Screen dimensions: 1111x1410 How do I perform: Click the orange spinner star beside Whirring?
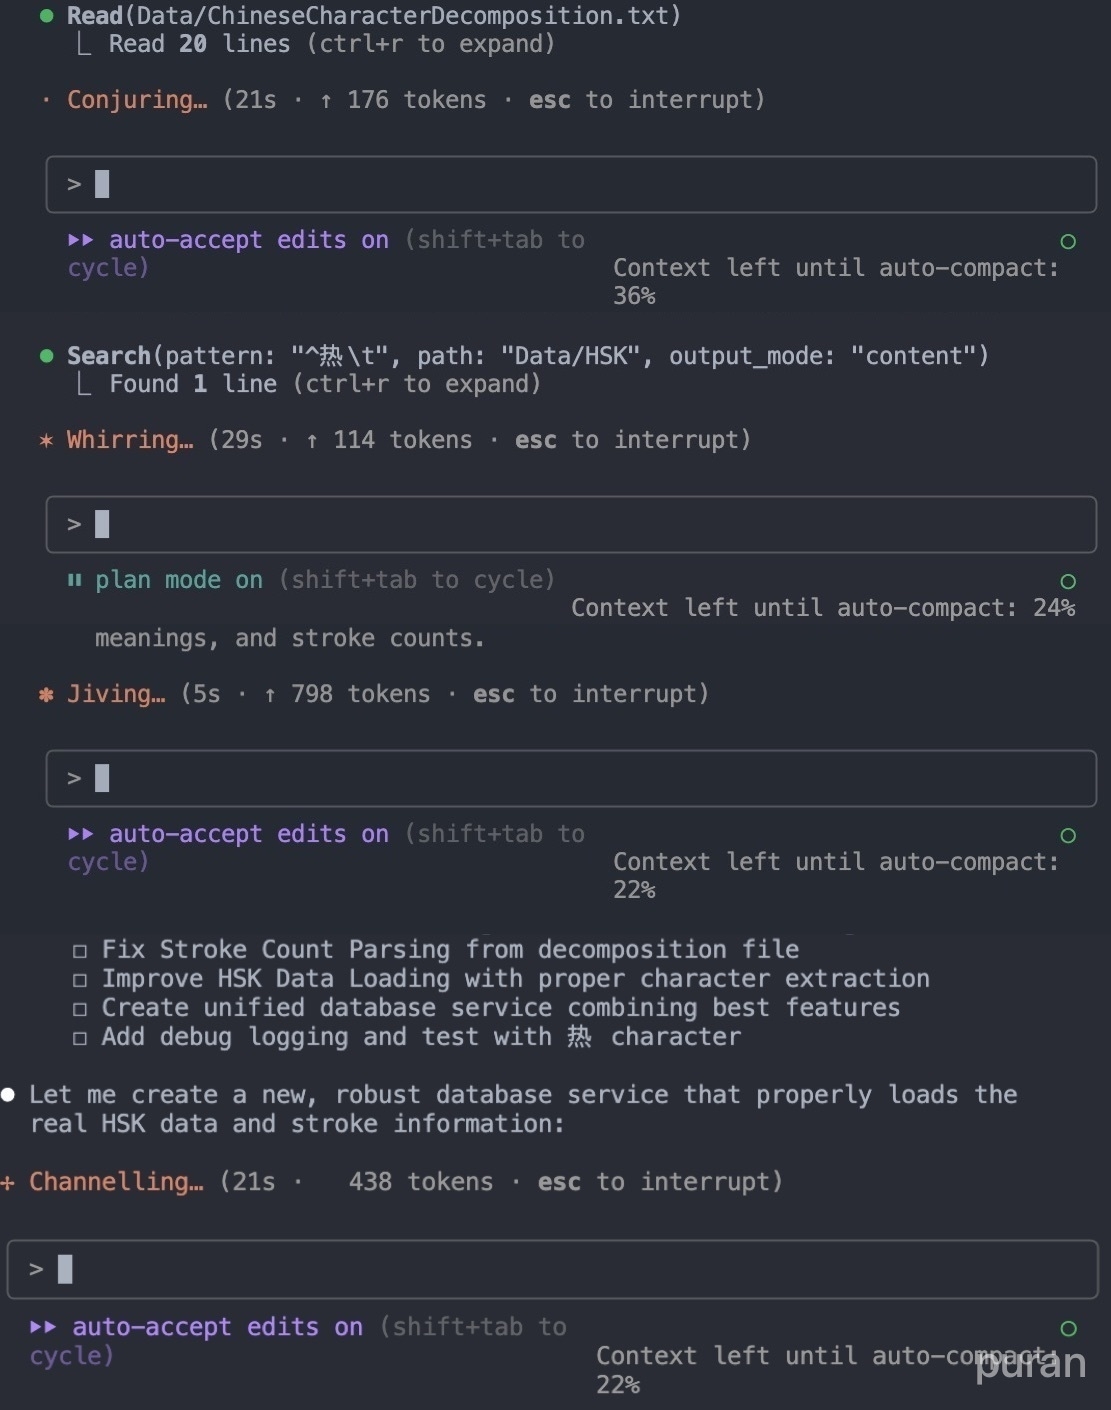46,440
